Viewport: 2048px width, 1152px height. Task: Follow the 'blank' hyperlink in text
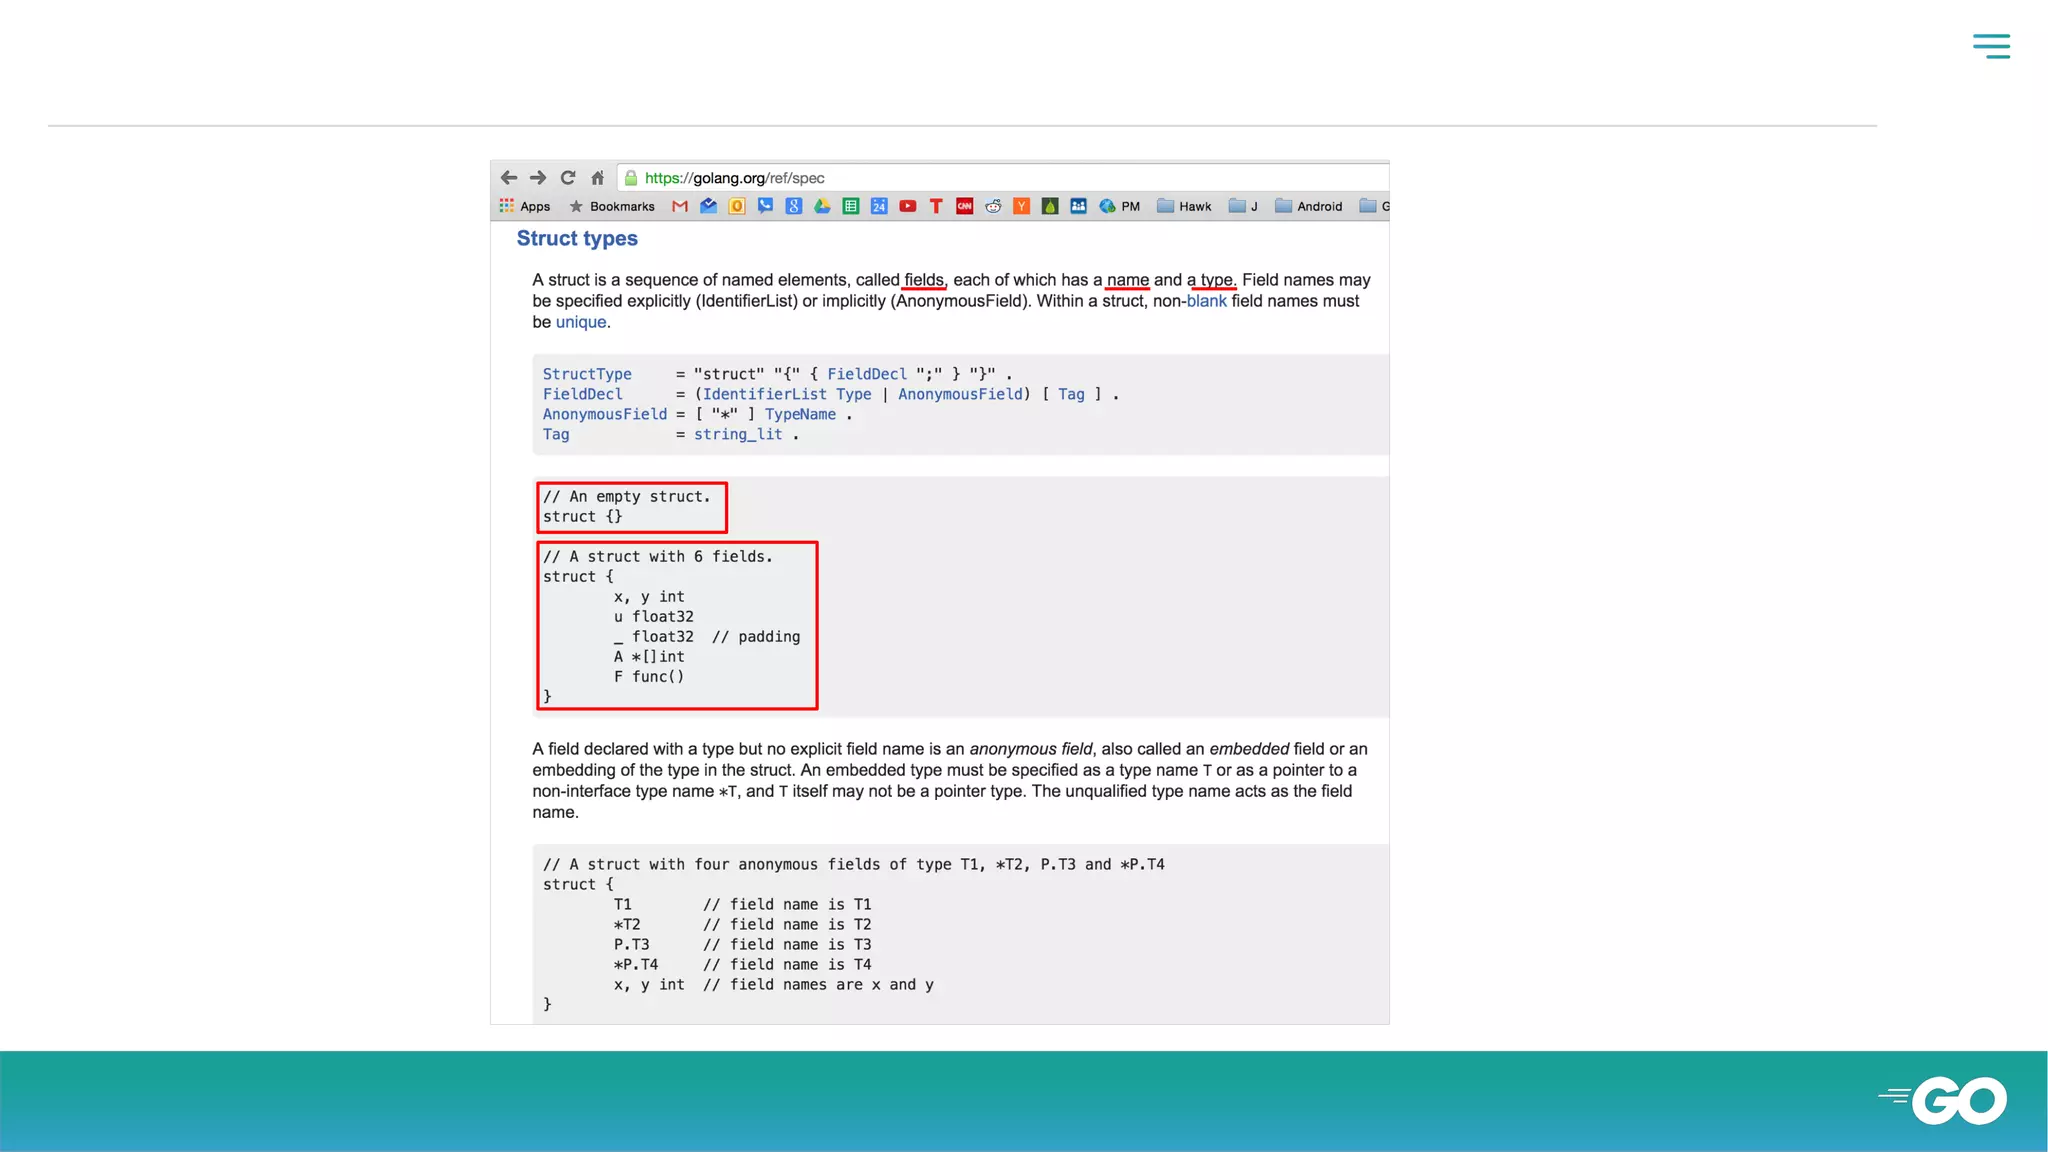tap(1206, 301)
